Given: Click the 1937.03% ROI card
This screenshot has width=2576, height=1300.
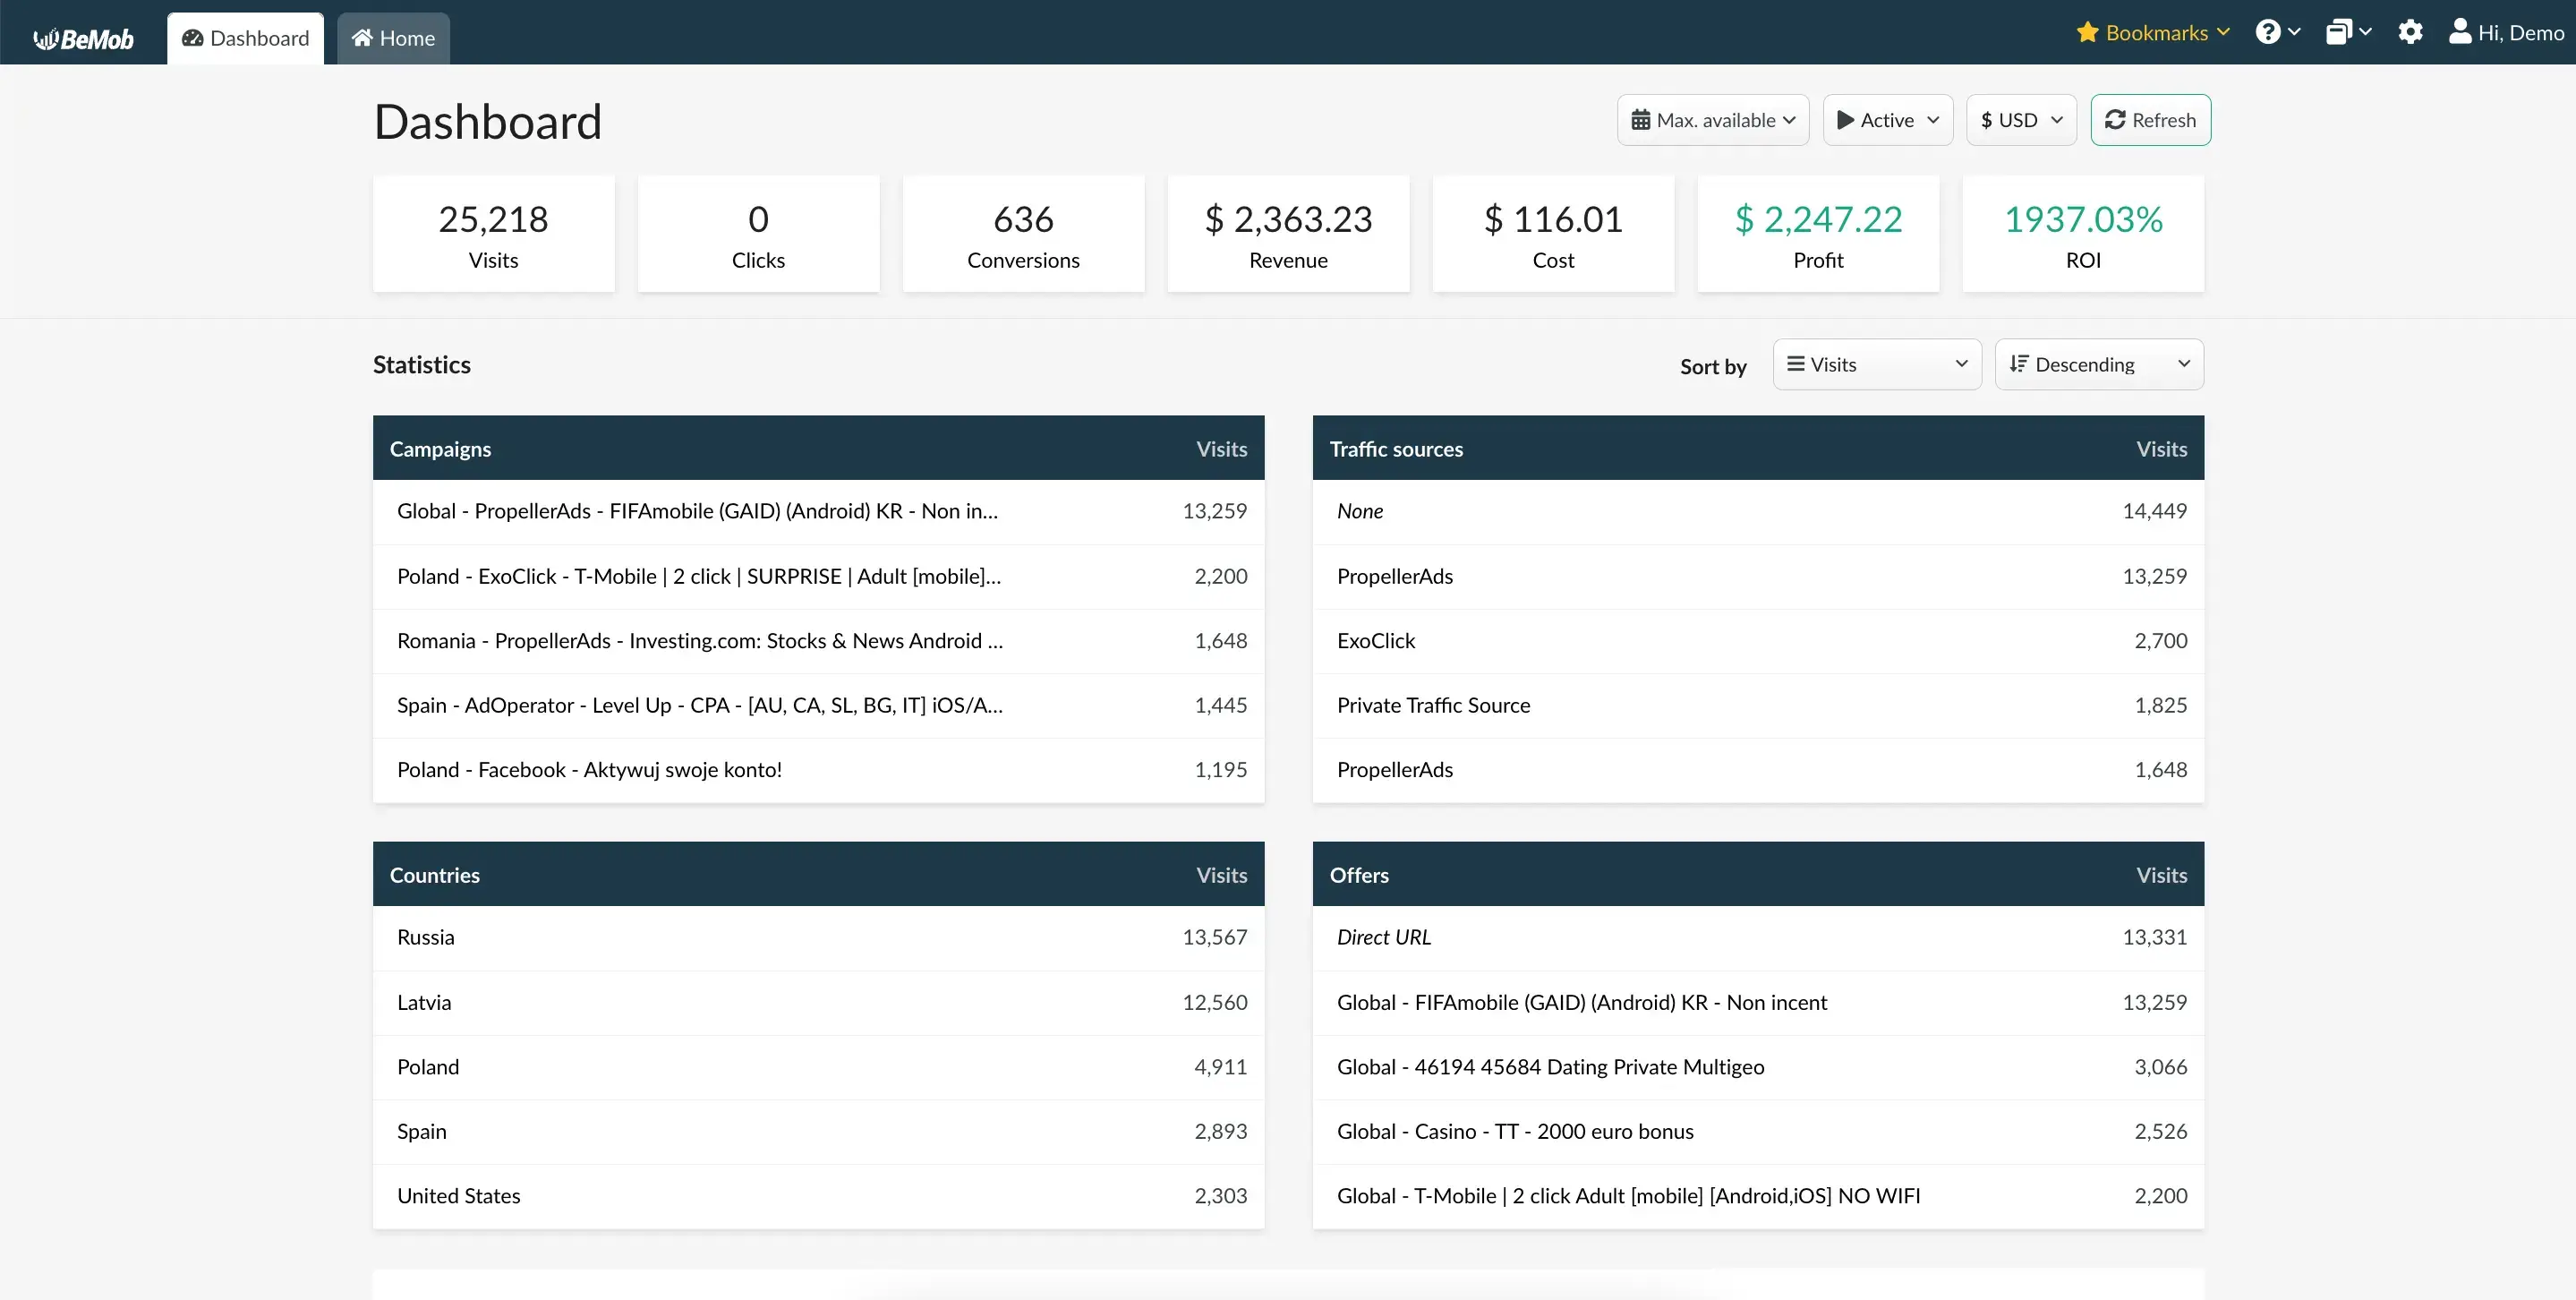Looking at the screenshot, I should [x=2084, y=234].
